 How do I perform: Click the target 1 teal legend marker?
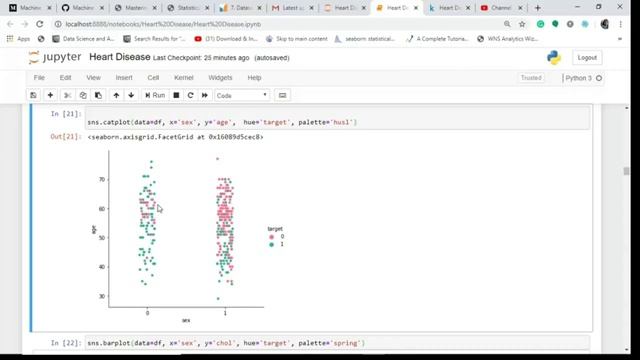(x=271, y=244)
